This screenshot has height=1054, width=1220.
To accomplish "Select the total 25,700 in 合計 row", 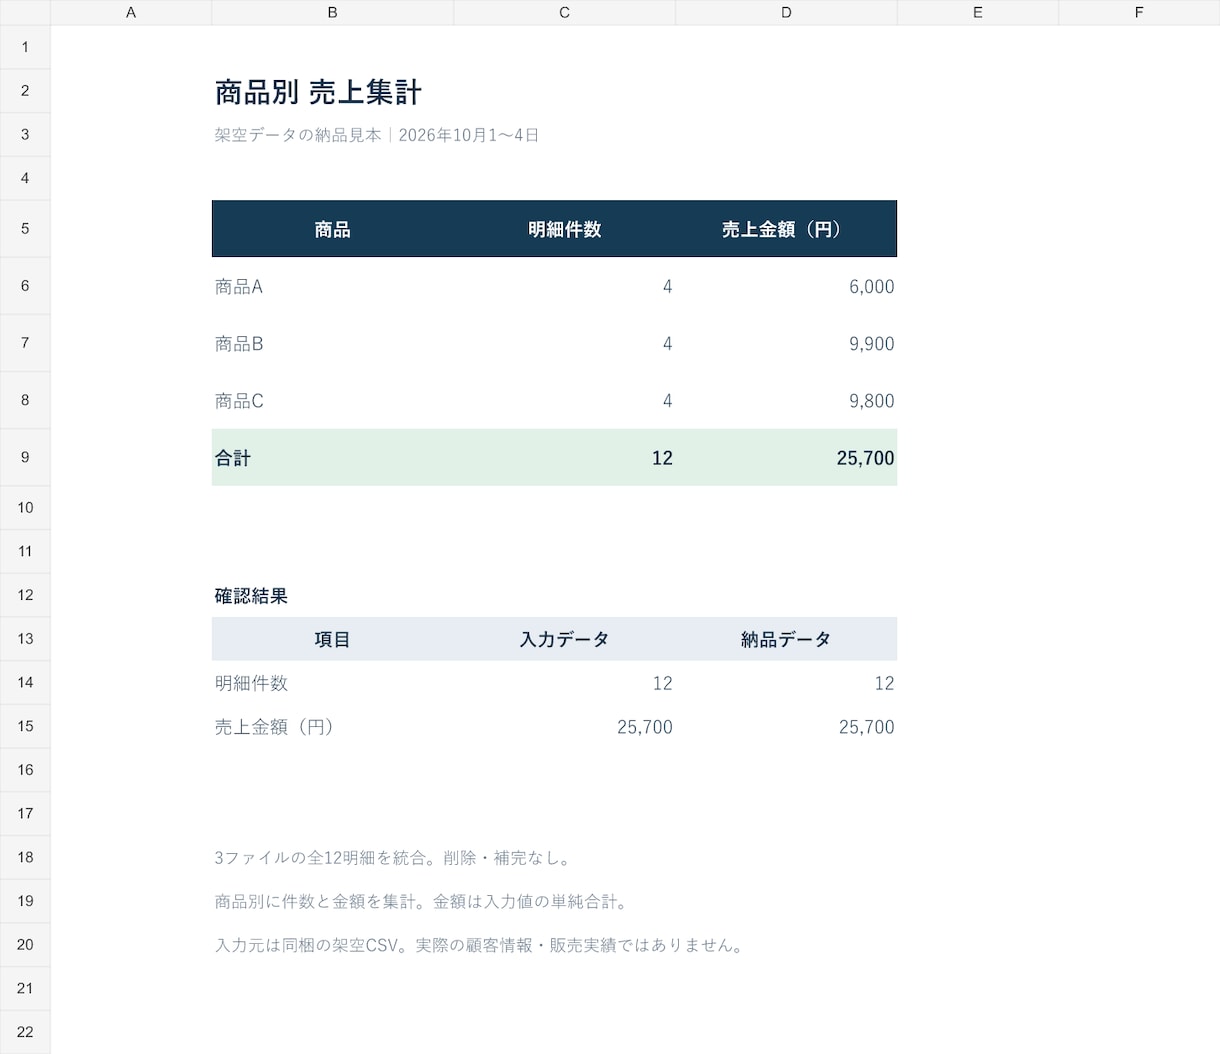I will click(x=786, y=457).
